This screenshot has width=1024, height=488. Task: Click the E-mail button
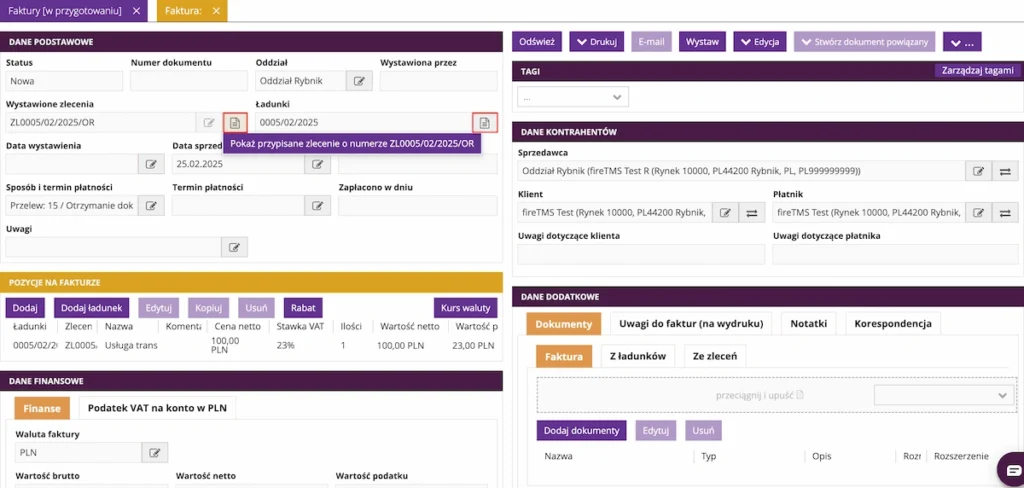[x=651, y=41]
